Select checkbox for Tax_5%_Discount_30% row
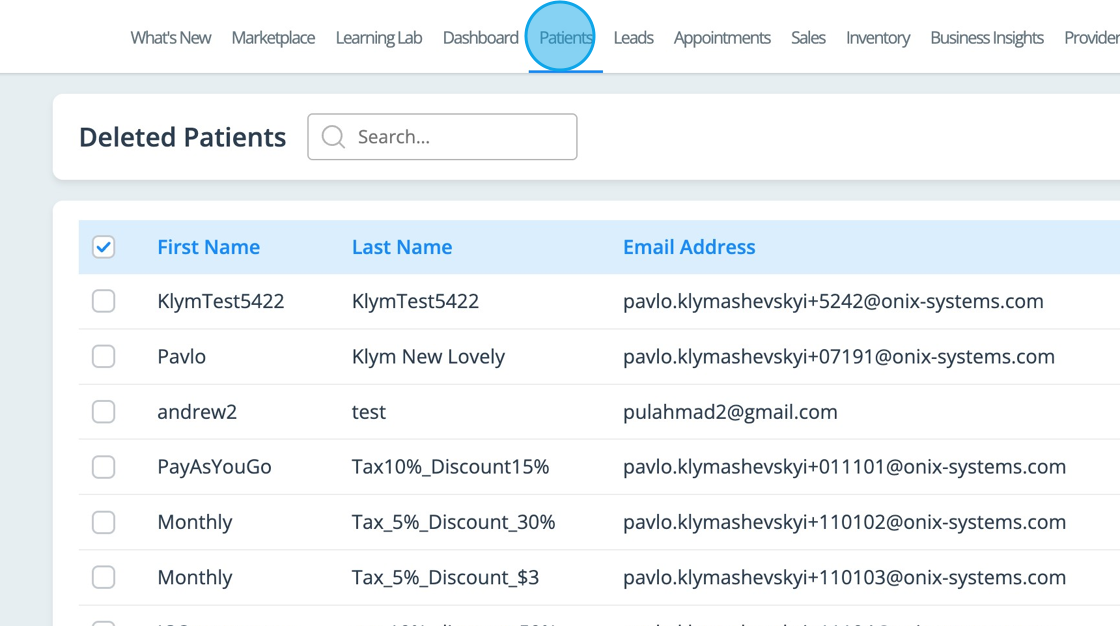Screen dimensions: 1120x626 (104, 522)
